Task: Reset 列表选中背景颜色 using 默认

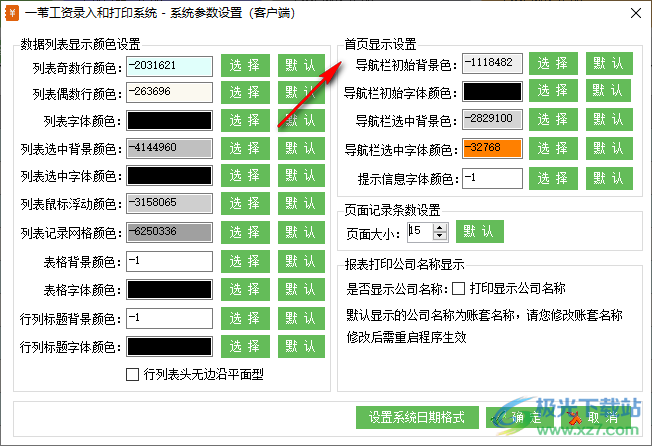Action: click(x=301, y=148)
